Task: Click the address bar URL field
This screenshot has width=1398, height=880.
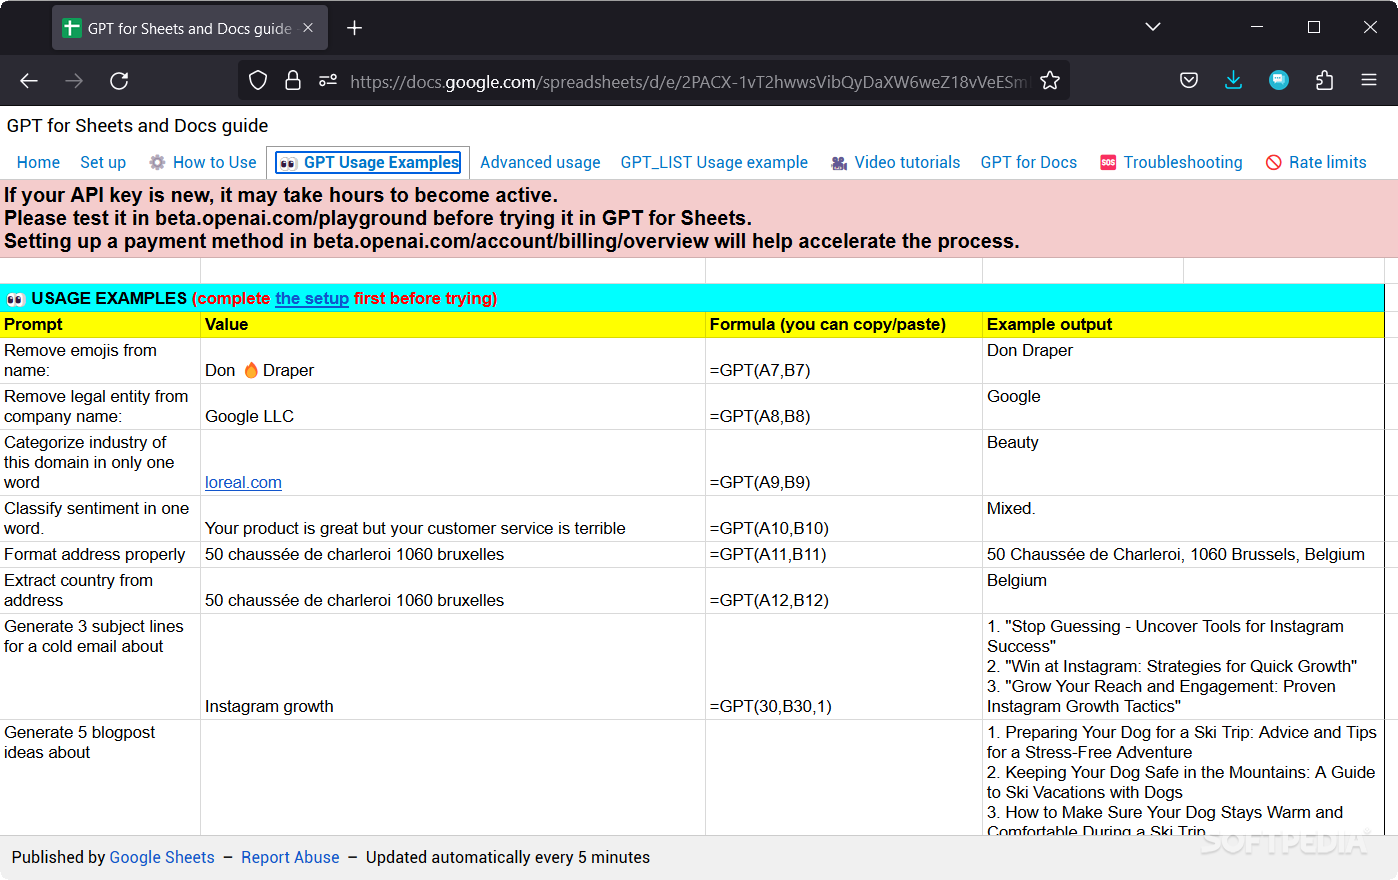Action: click(688, 81)
